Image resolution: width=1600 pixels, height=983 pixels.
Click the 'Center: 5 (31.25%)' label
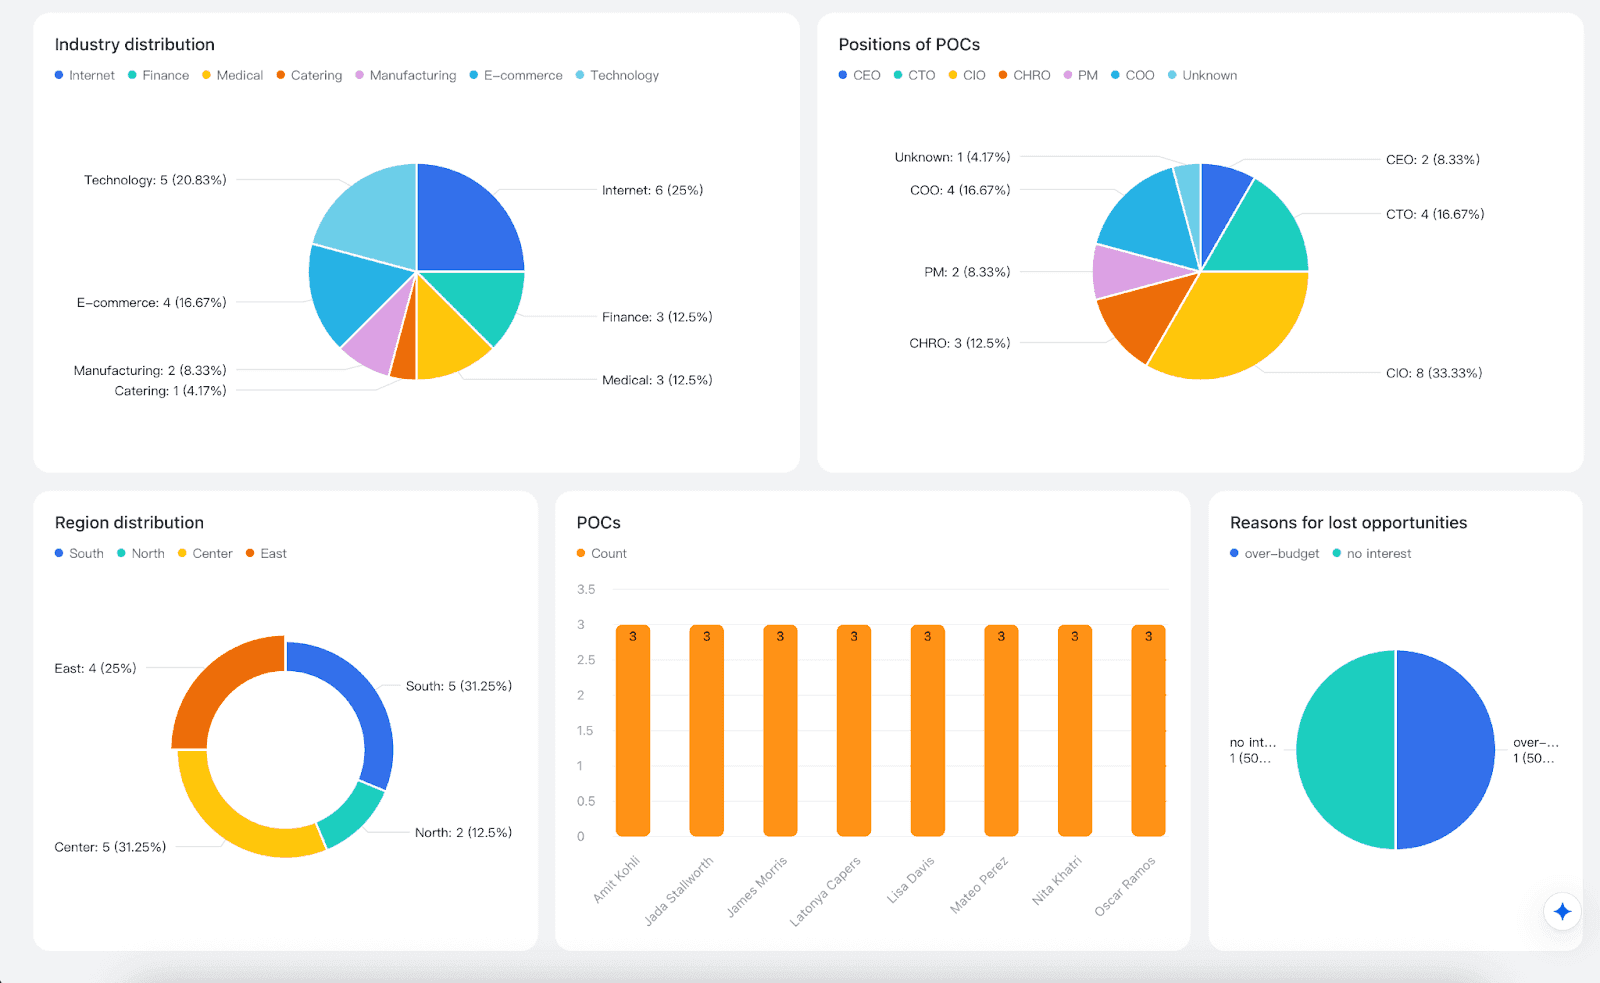point(110,847)
